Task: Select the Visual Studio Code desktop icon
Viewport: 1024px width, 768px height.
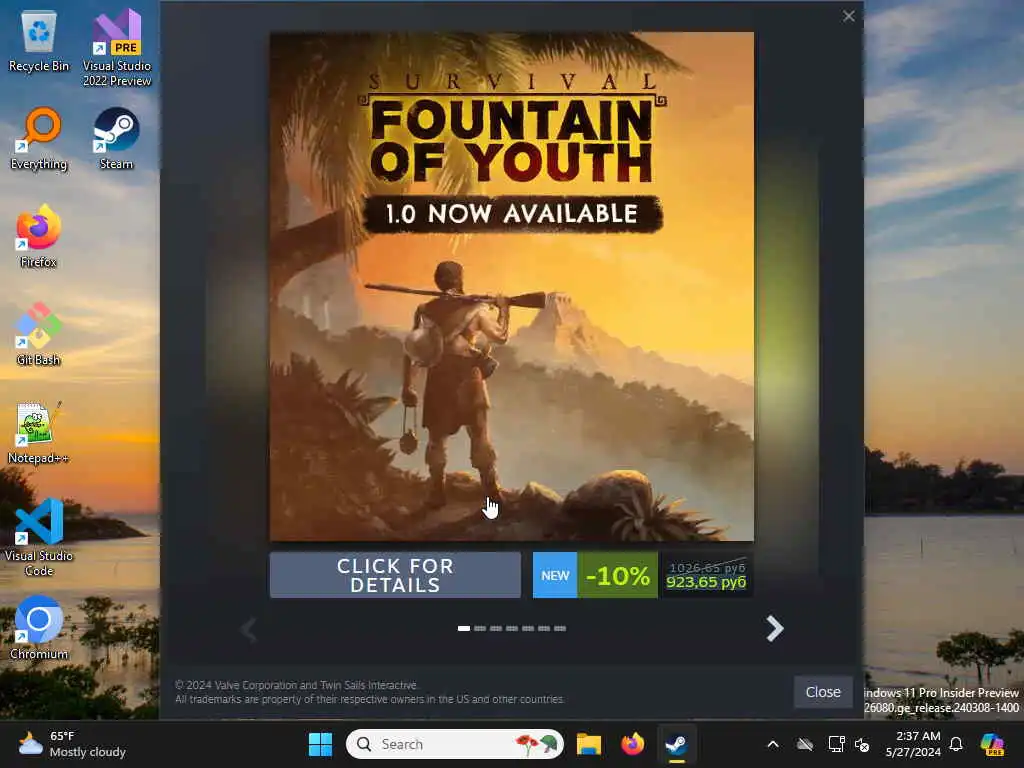Action: (x=39, y=537)
